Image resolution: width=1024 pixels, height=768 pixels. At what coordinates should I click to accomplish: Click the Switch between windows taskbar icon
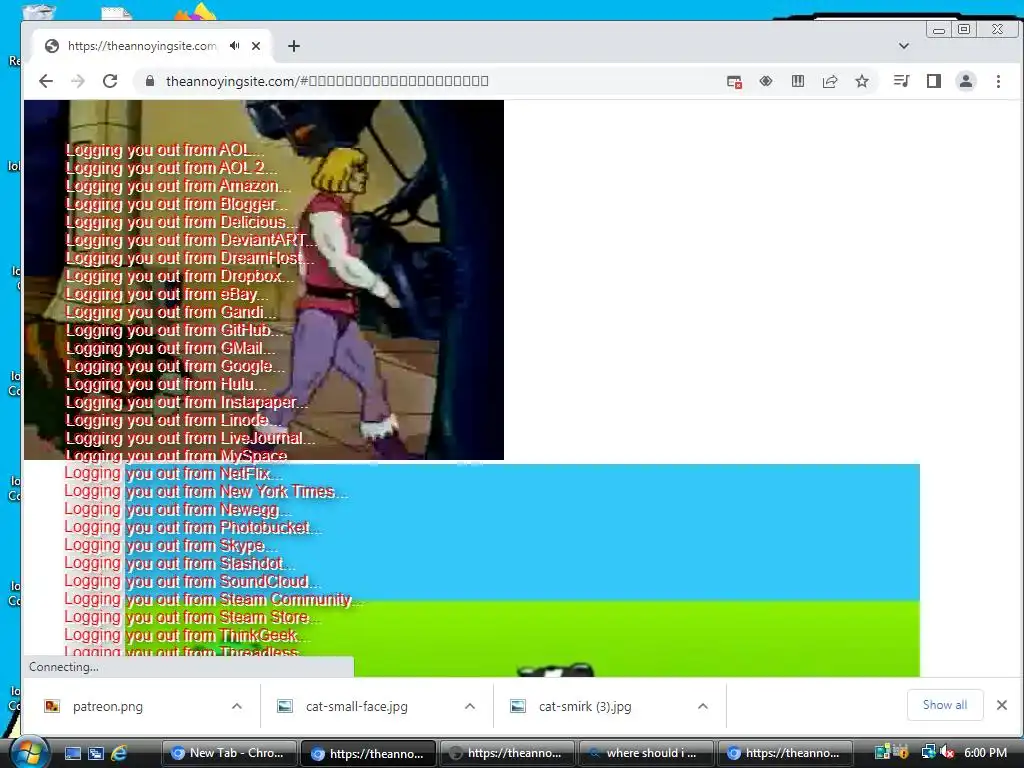[96, 753]
